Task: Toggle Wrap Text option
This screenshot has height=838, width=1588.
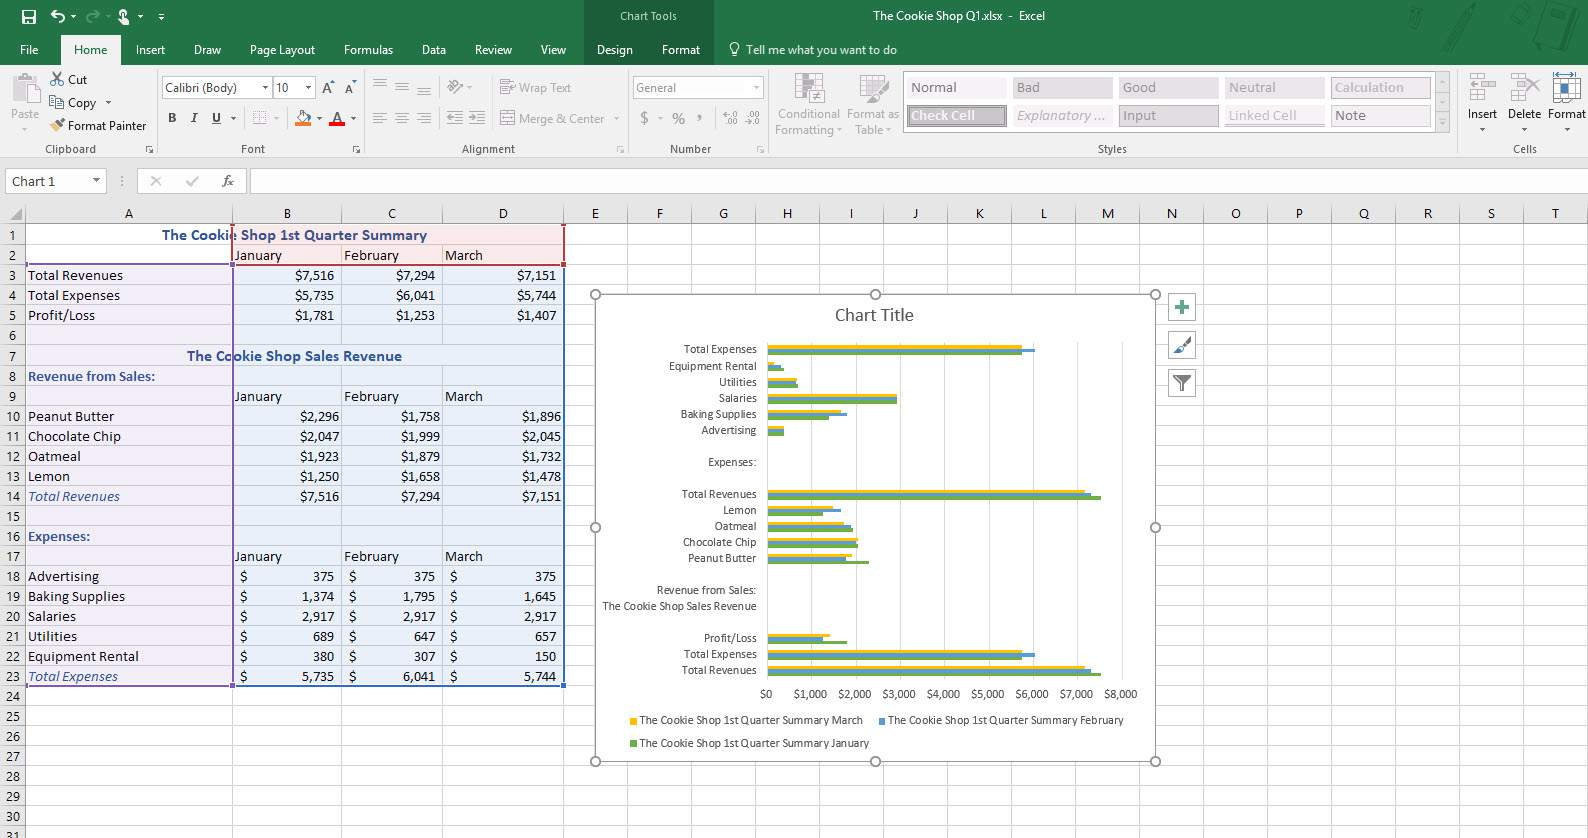Action: 535,88
